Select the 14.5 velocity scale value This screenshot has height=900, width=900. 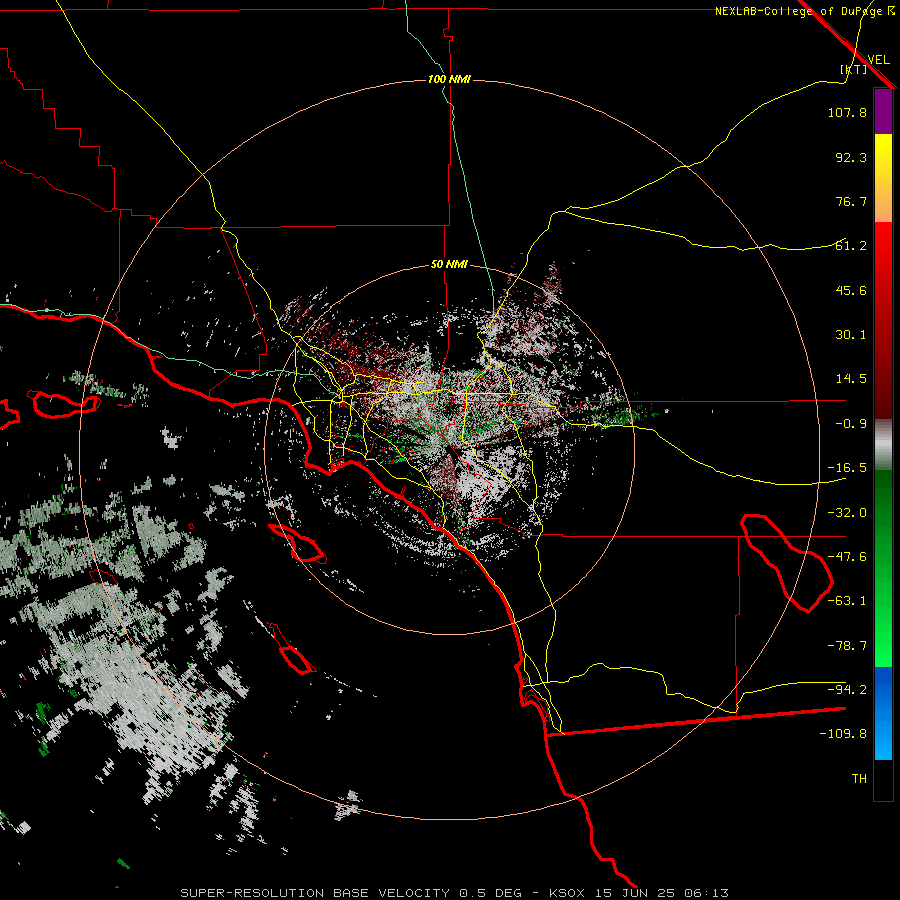[851, 379]
